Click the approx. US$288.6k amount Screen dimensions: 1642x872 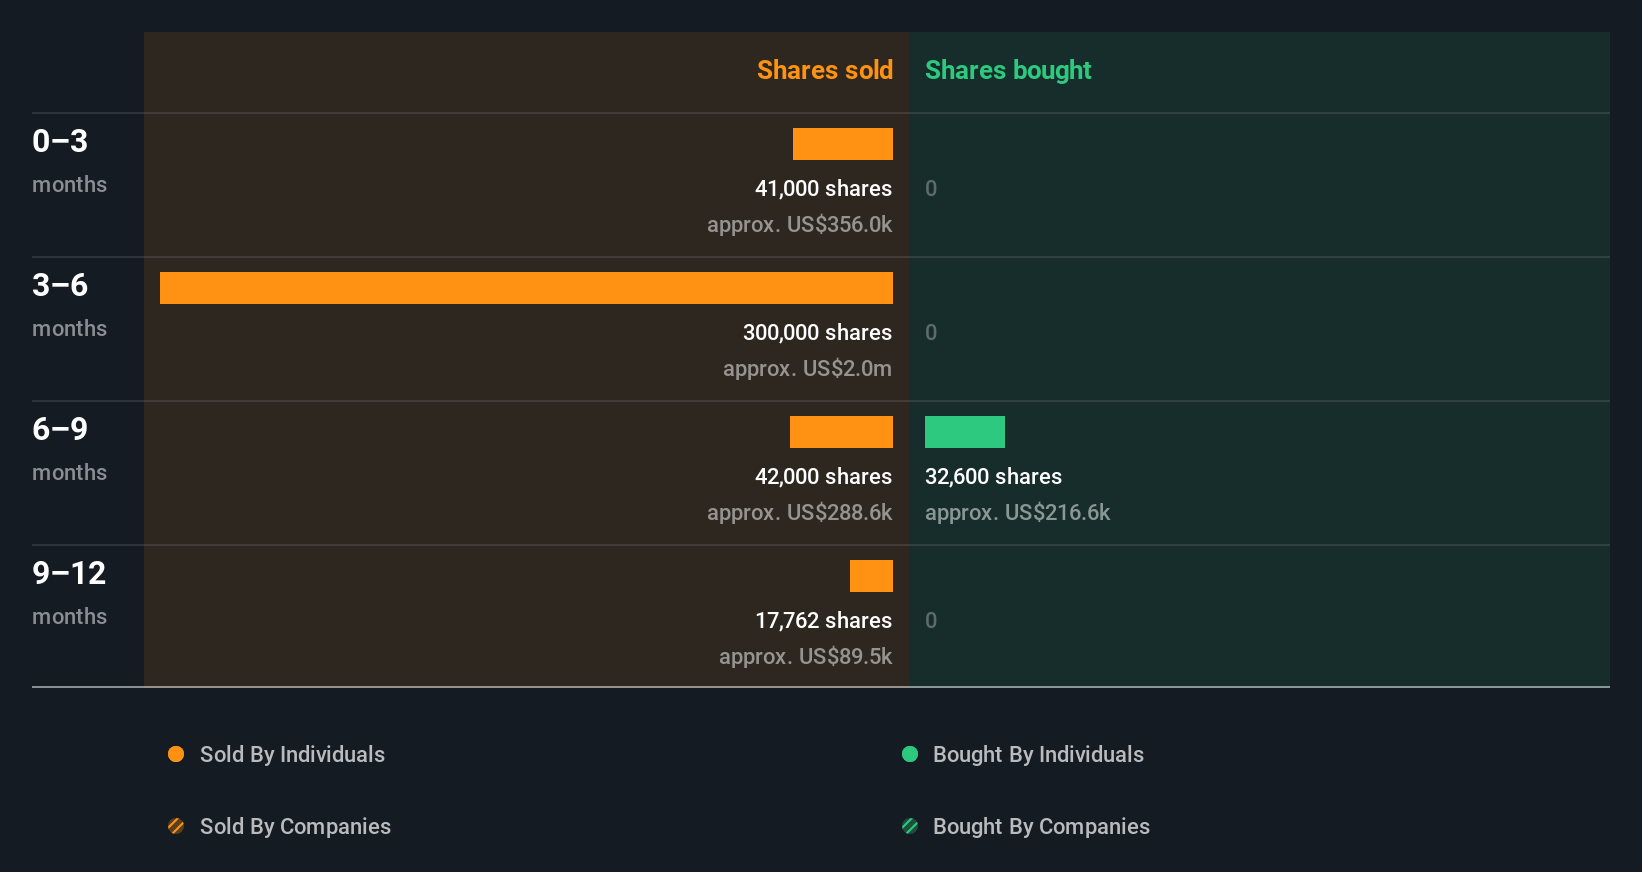click(799, 512)
